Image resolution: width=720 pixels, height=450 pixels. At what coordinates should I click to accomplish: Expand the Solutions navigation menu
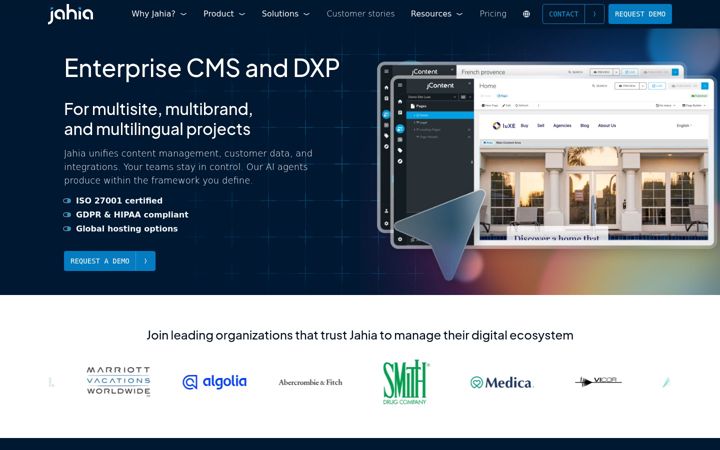[286, 14]
